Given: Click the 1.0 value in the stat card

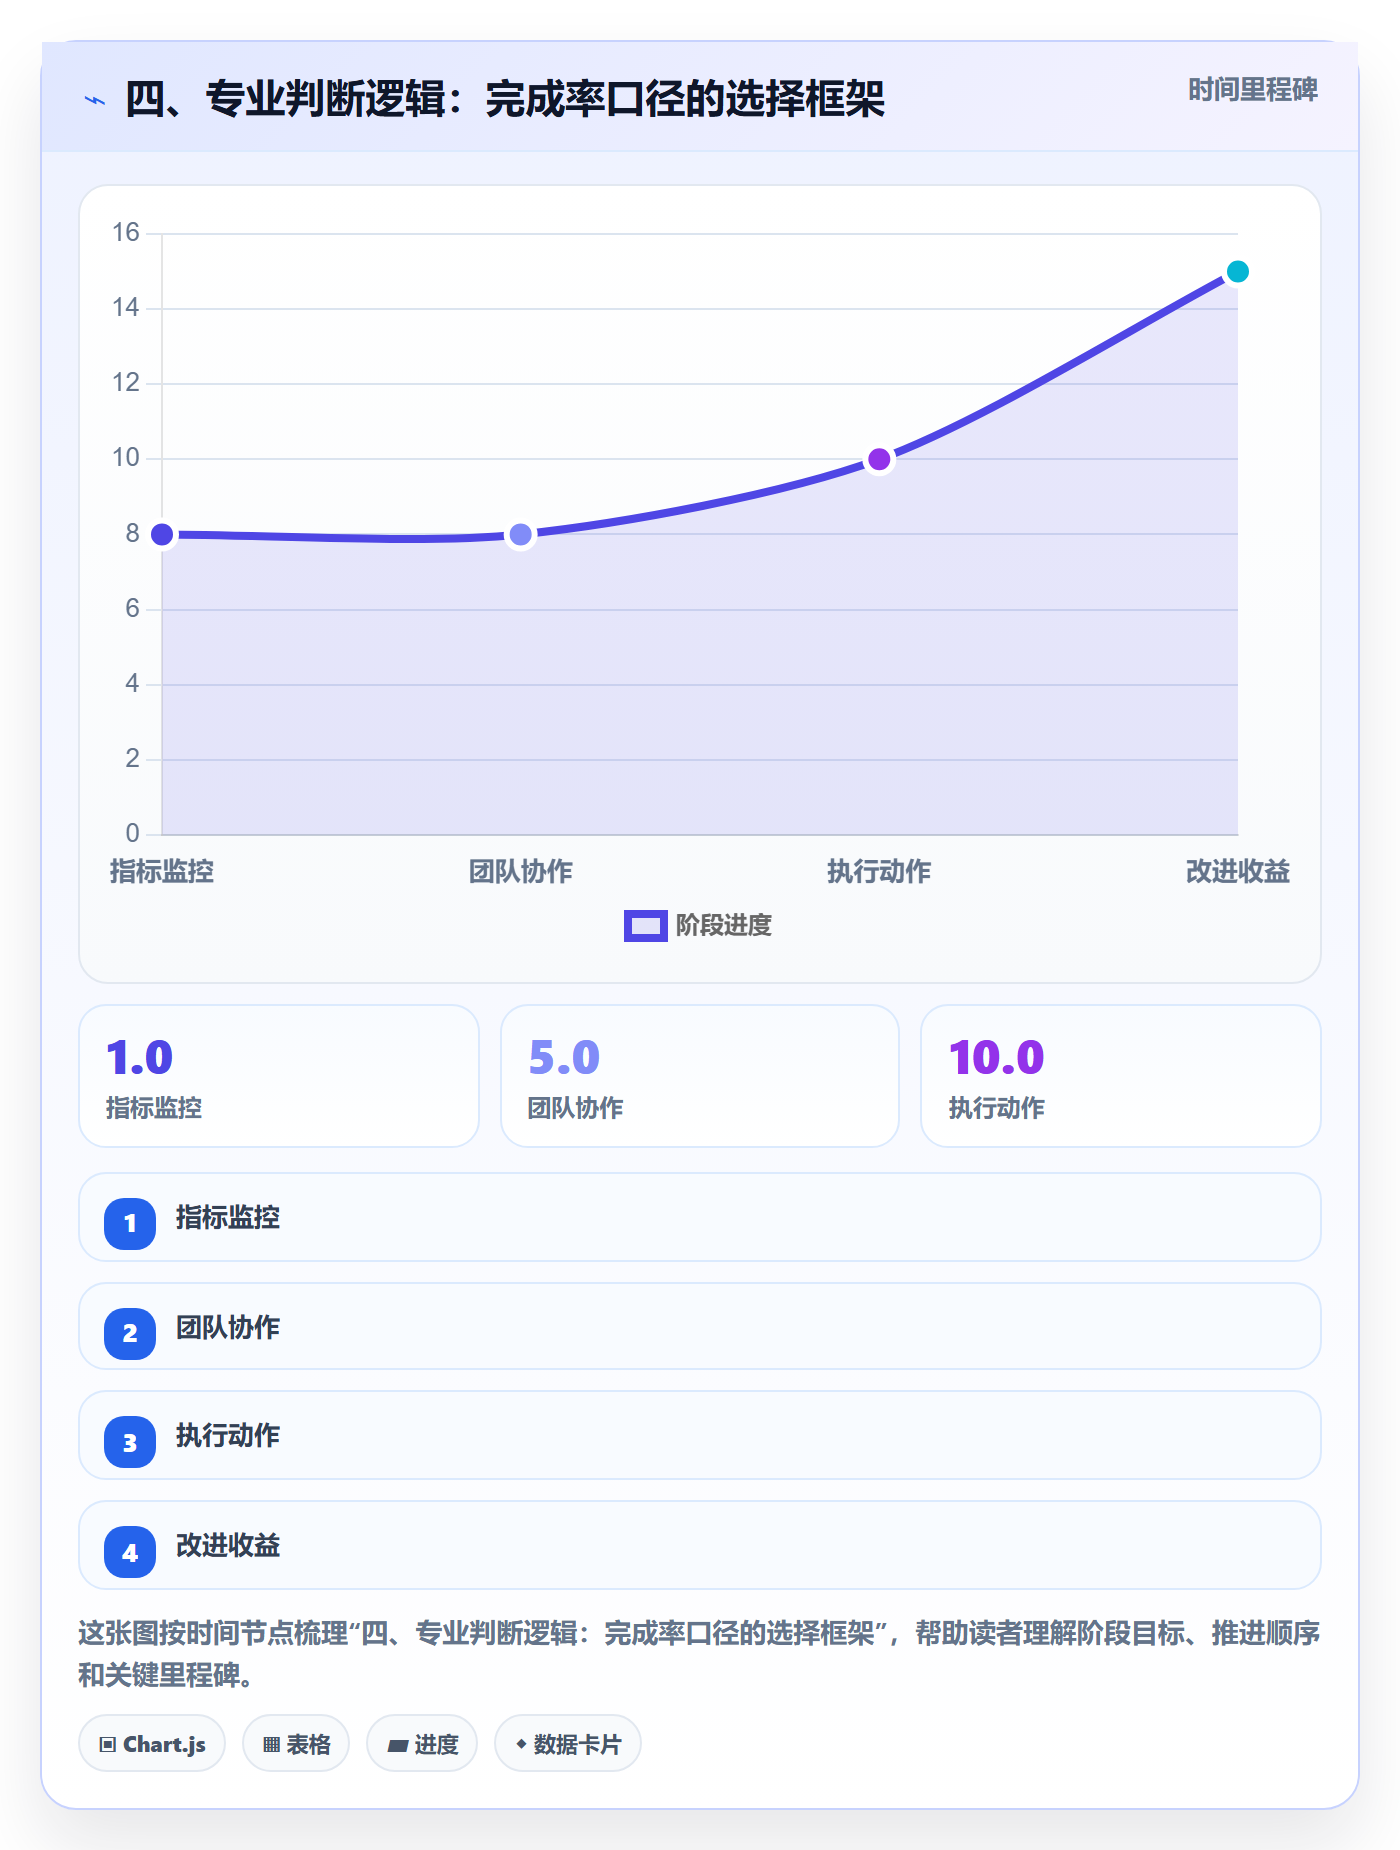Looking at the screenshot, I should [140, 1058].
